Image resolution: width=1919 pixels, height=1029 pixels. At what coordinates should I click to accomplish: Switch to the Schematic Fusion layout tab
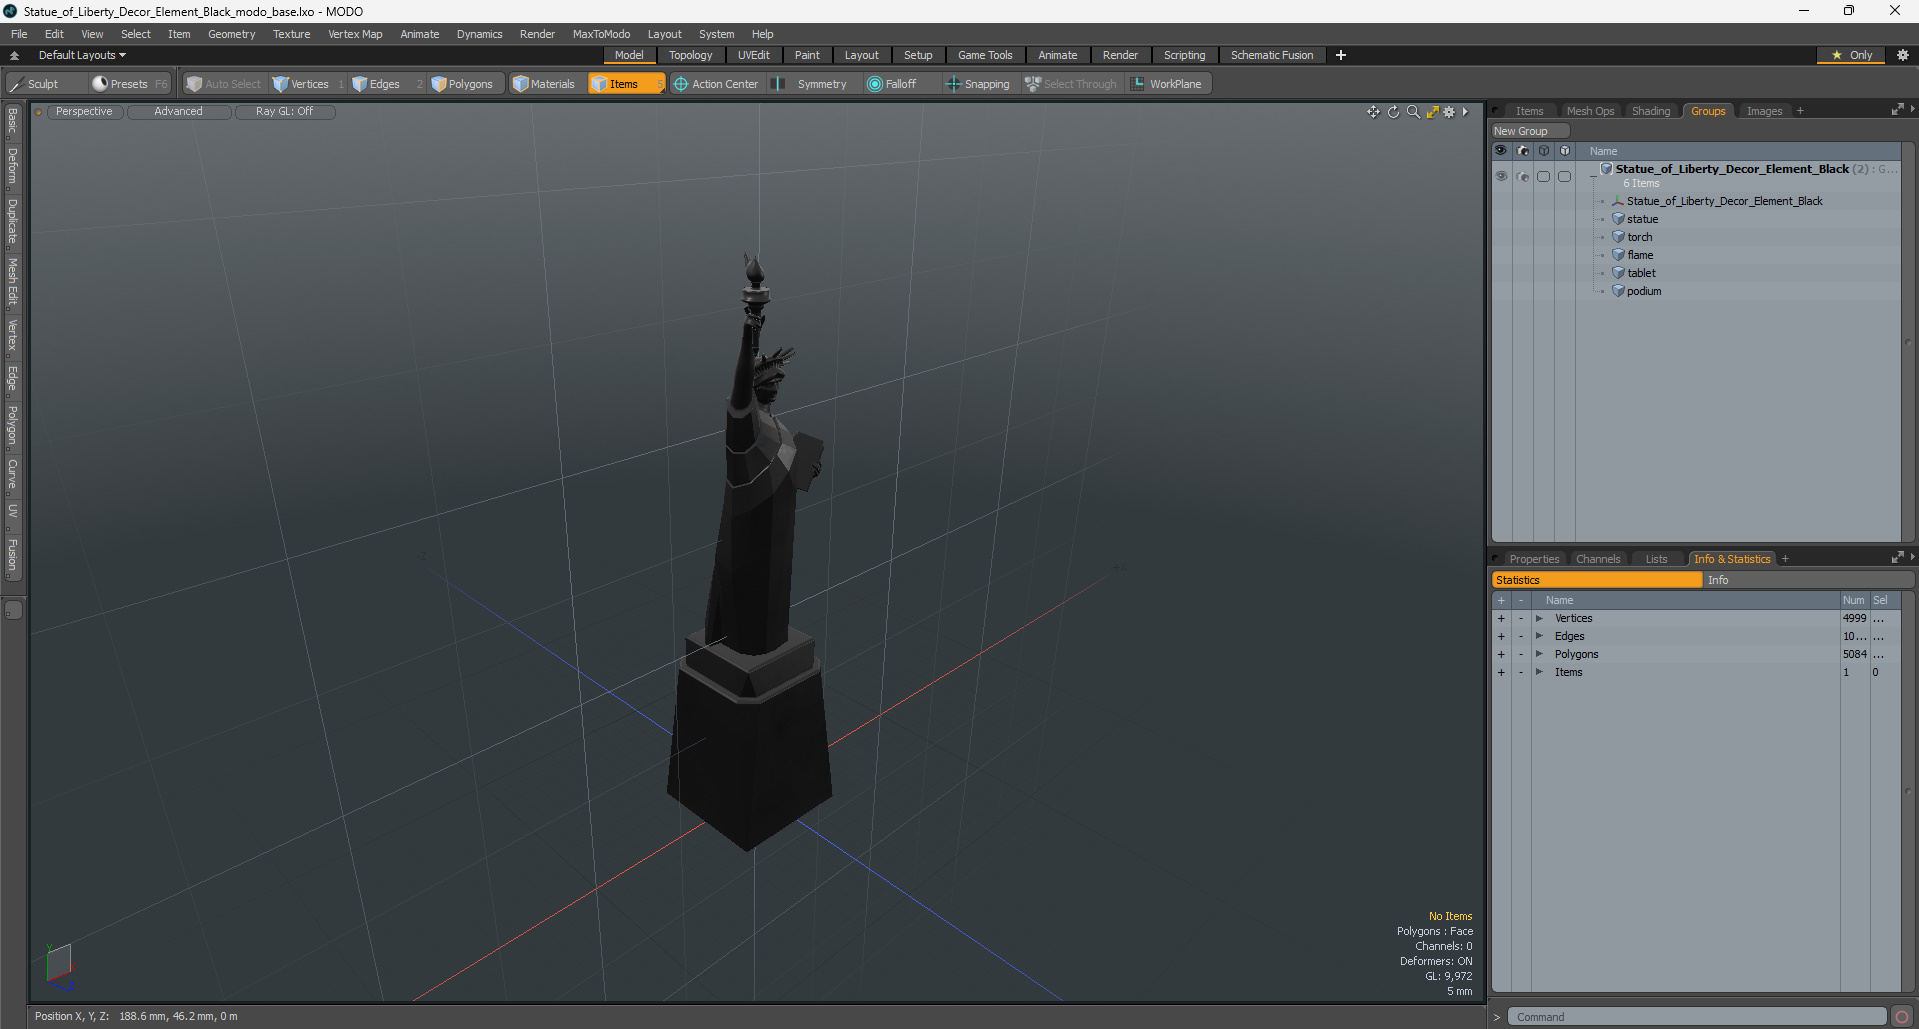[1272, 55]
